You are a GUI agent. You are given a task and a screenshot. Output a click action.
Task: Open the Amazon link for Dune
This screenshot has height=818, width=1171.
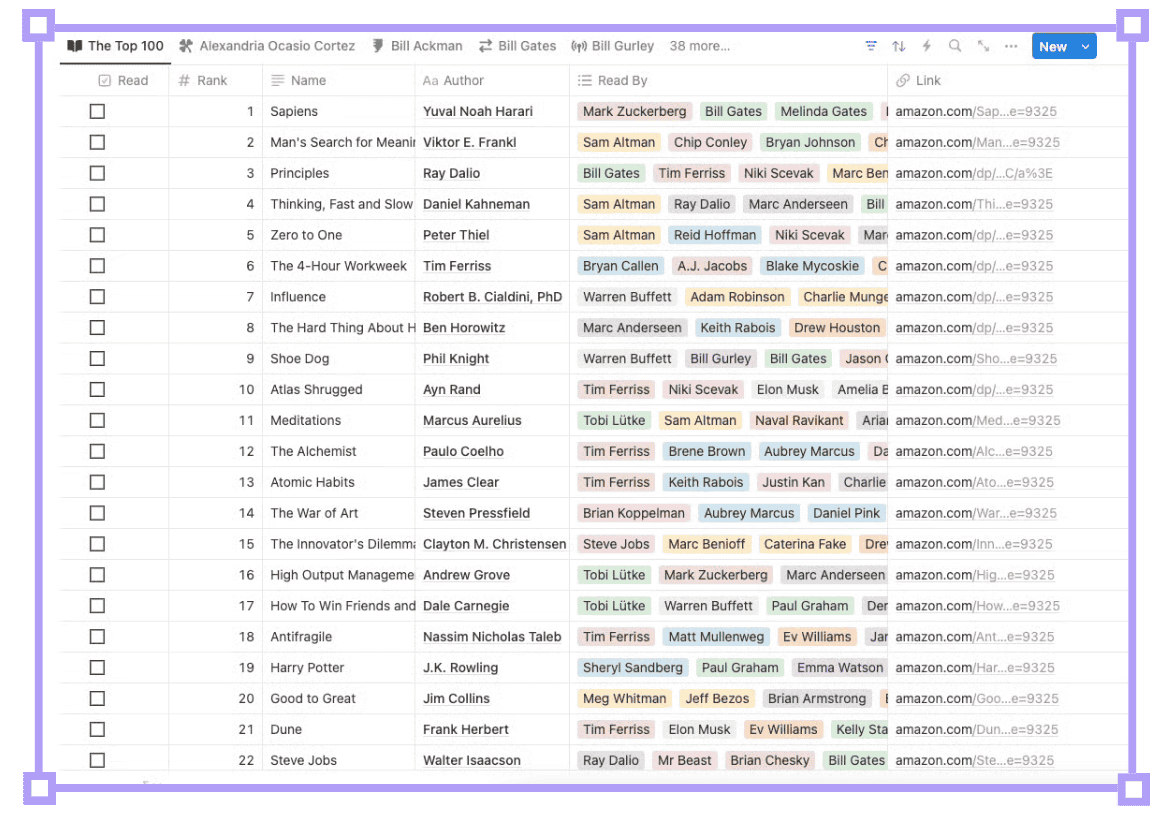[977, 730]
